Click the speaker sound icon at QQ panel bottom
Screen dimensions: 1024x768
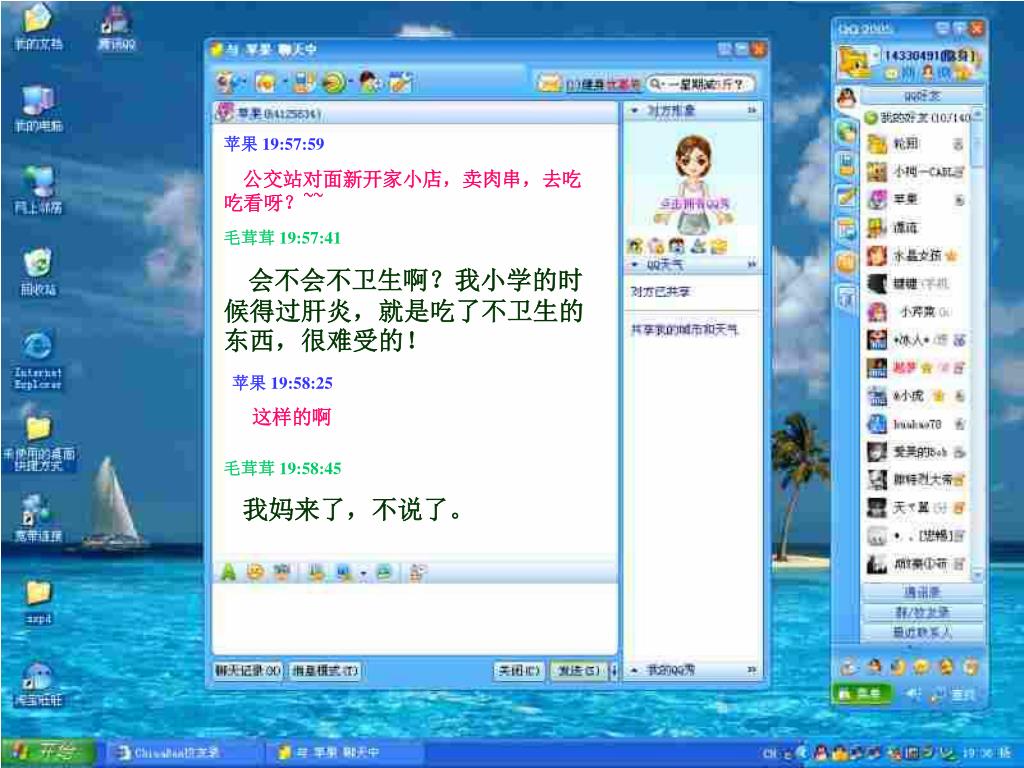pyautogui.click(x=914, y=694)
